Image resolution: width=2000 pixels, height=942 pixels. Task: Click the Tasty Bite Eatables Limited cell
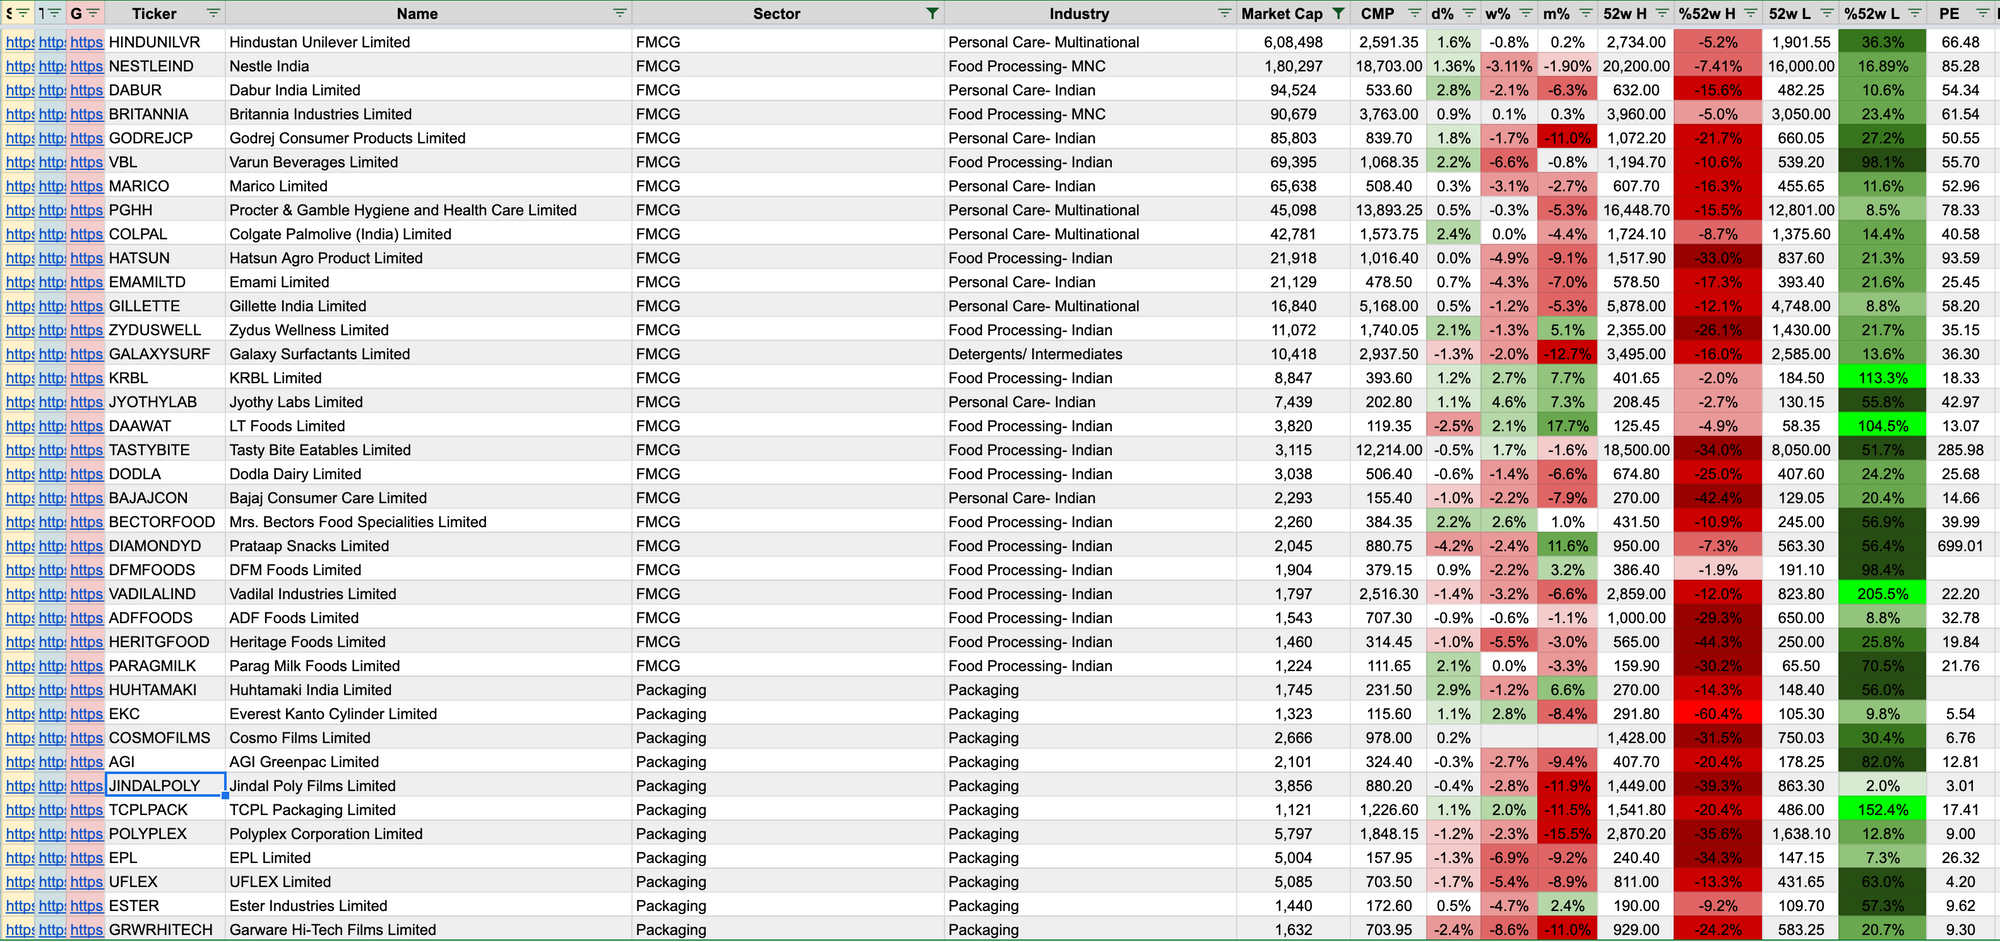pyautogui.click(x=429, y=450)
